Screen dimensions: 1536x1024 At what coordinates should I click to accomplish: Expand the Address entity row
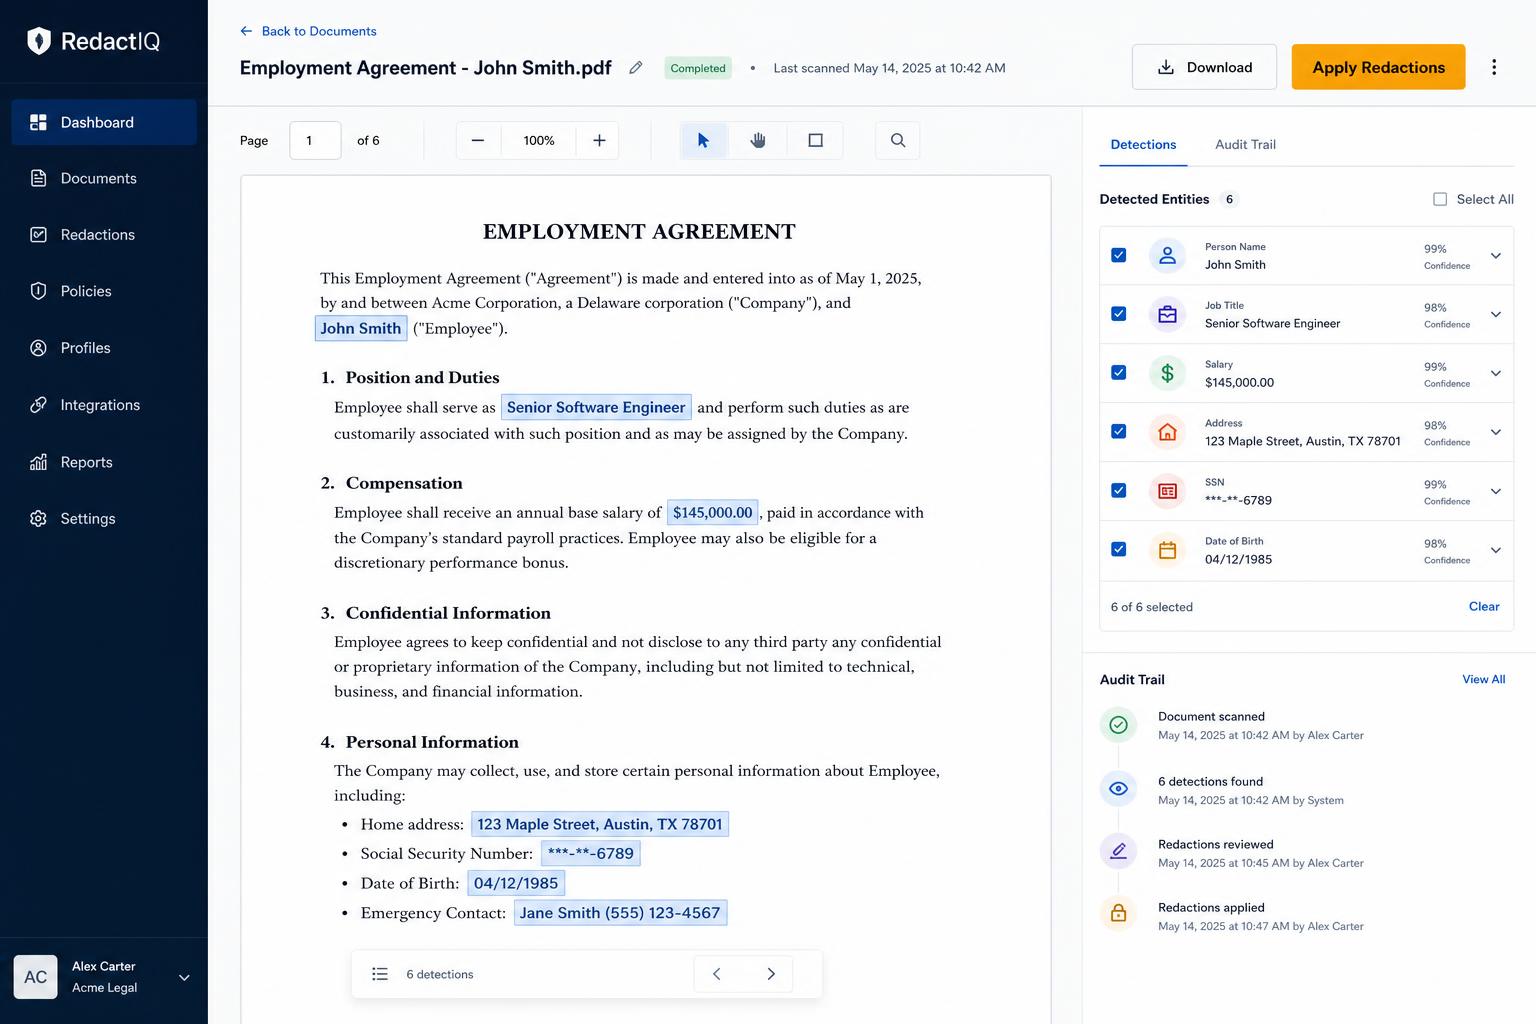[x=1496, y=433]
